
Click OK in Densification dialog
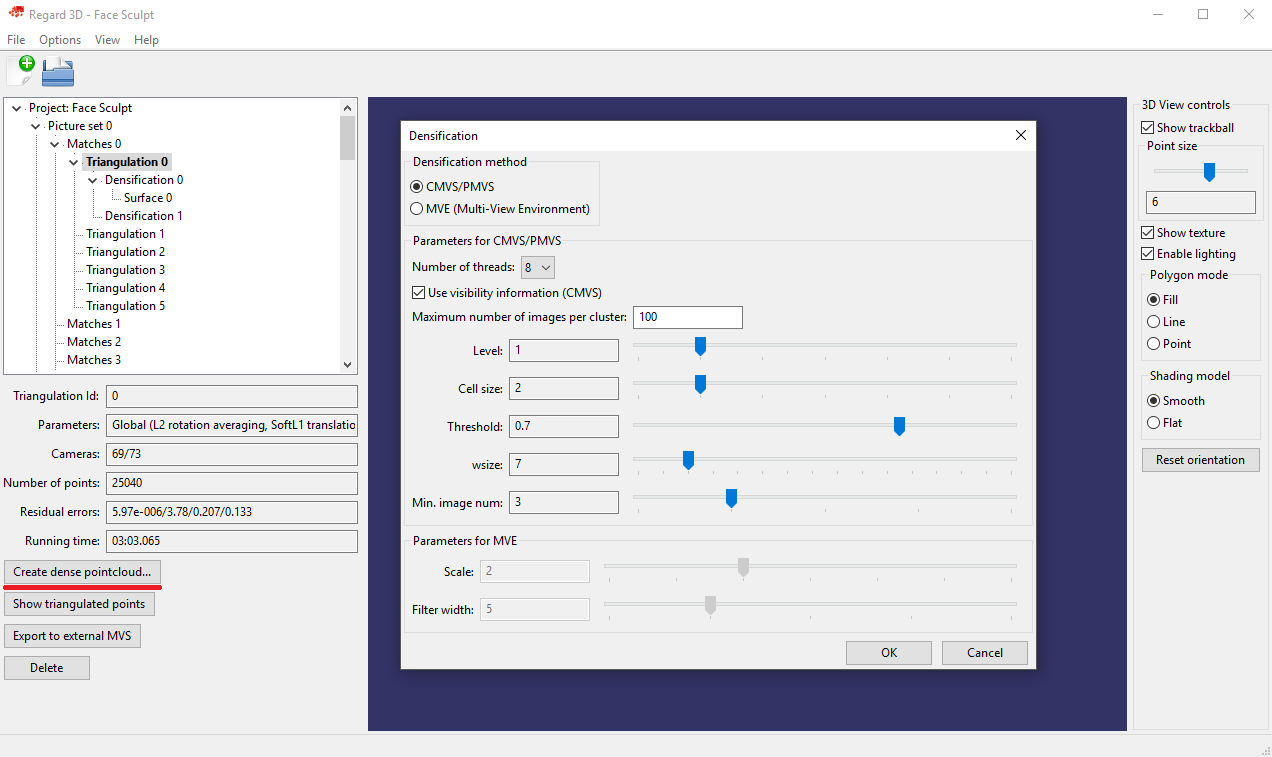[x=889, y=653]
